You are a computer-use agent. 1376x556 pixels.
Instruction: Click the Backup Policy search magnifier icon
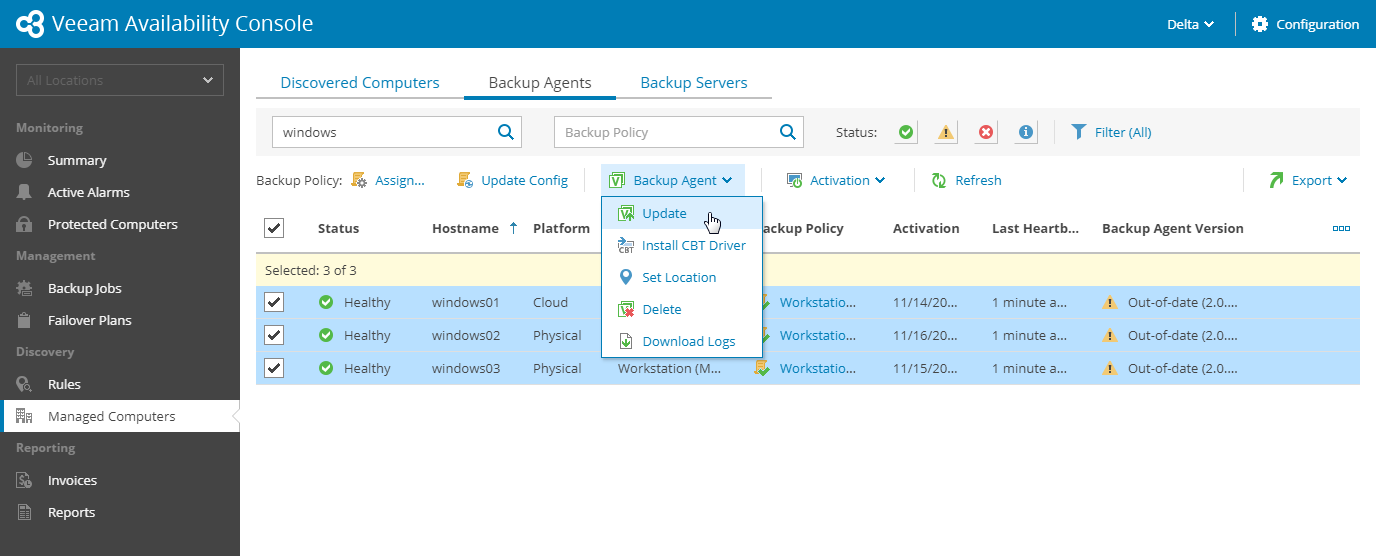coord(788,131)
